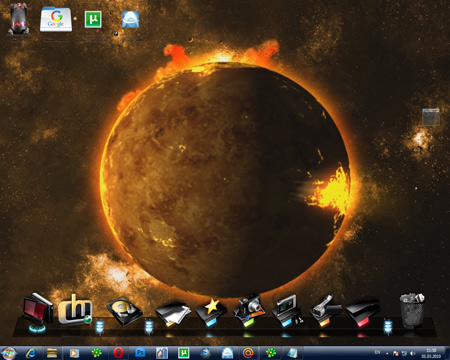Open the computer monitor icon in dock
Screen dimensions: 450x360
coord(38,311)
